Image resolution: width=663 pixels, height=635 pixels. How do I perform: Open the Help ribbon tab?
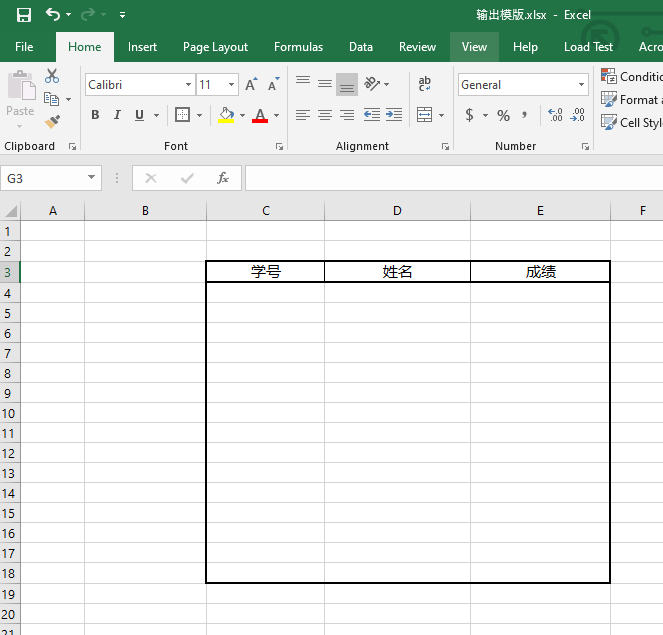pos(525,47)
